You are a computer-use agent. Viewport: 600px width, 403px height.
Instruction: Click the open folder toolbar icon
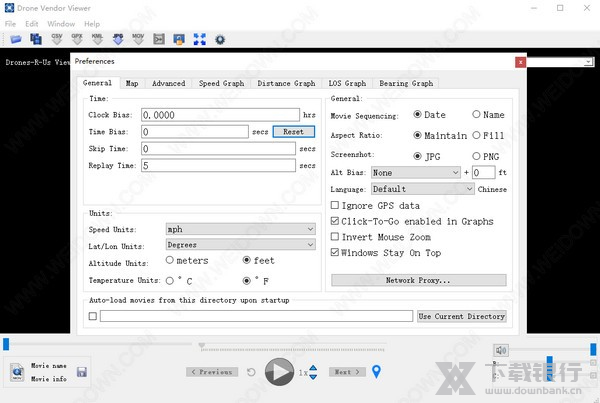[15, 39]
